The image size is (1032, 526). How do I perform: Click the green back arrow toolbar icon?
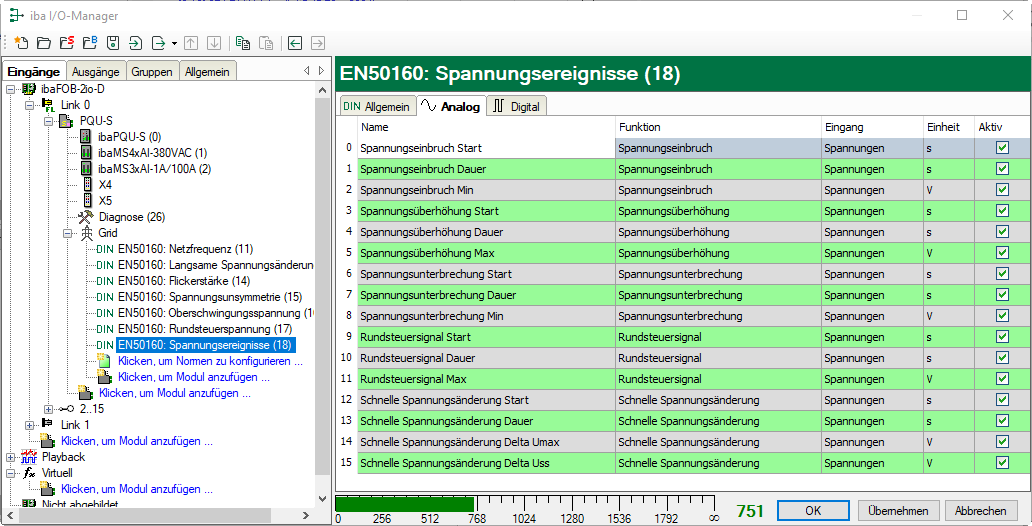coord(295,43)
